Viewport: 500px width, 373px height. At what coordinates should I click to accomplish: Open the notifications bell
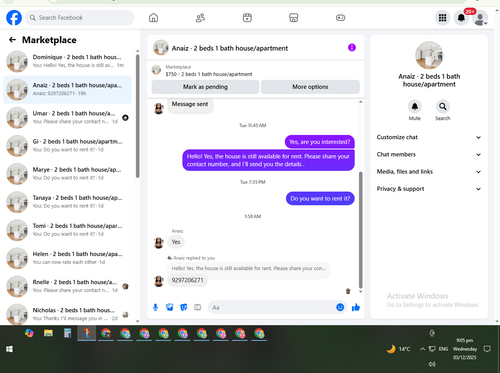click(461, 18)
